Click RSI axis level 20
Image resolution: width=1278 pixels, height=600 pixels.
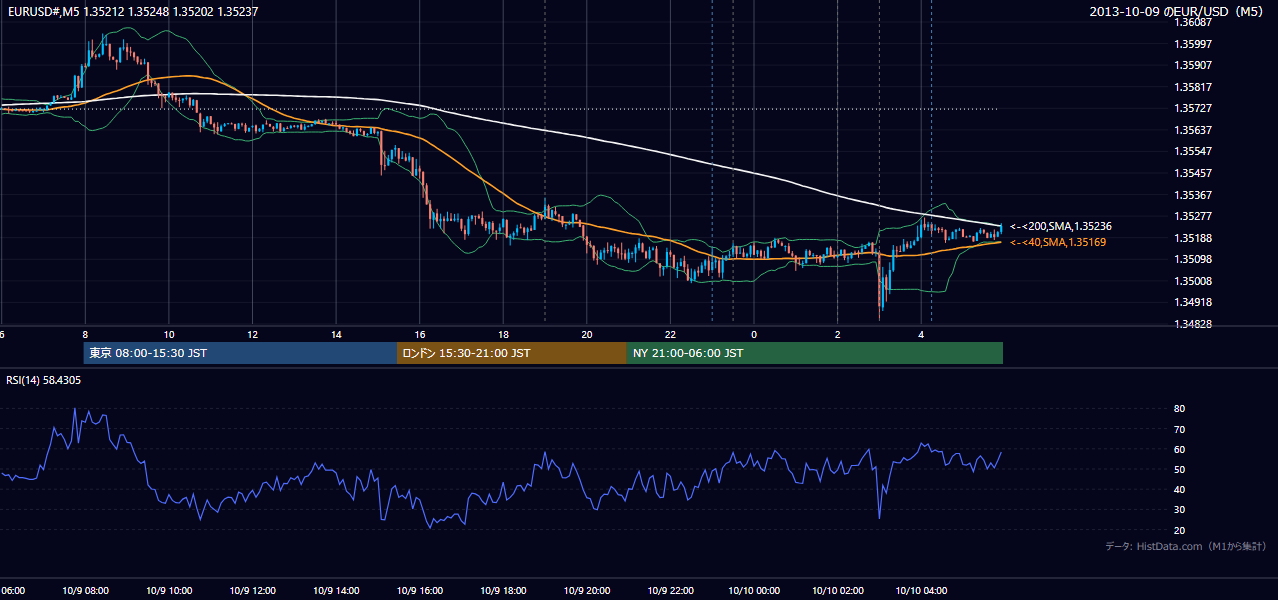(x=1180, y=530)
